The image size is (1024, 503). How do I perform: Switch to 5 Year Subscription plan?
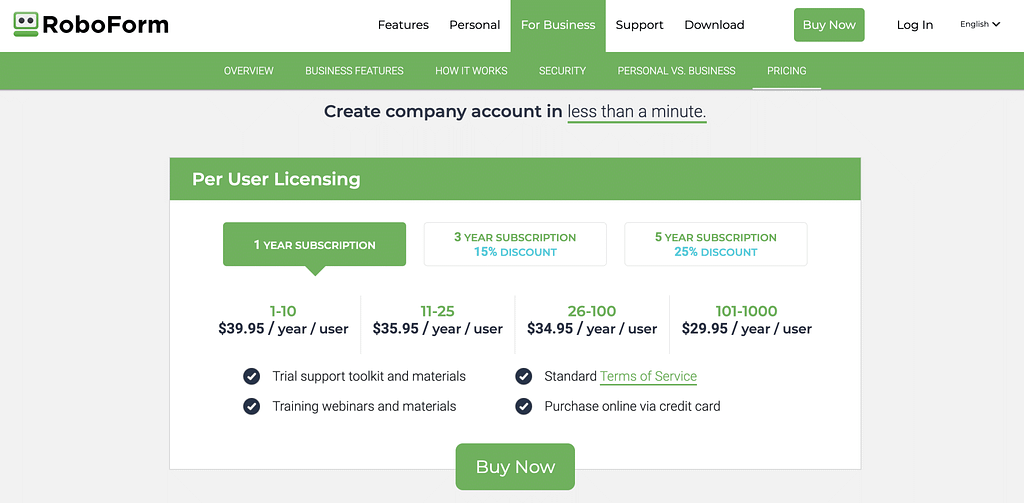point(715,245)
